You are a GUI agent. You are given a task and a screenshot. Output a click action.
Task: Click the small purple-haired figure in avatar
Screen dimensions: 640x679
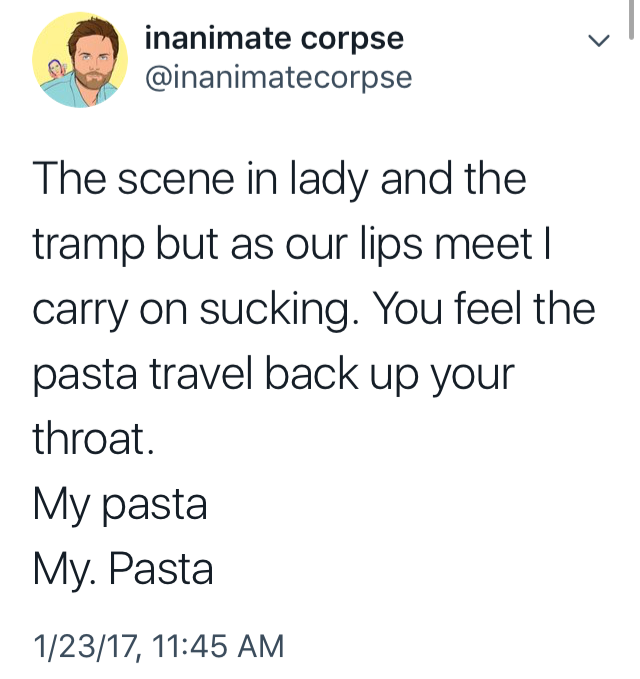coord(56,68)
